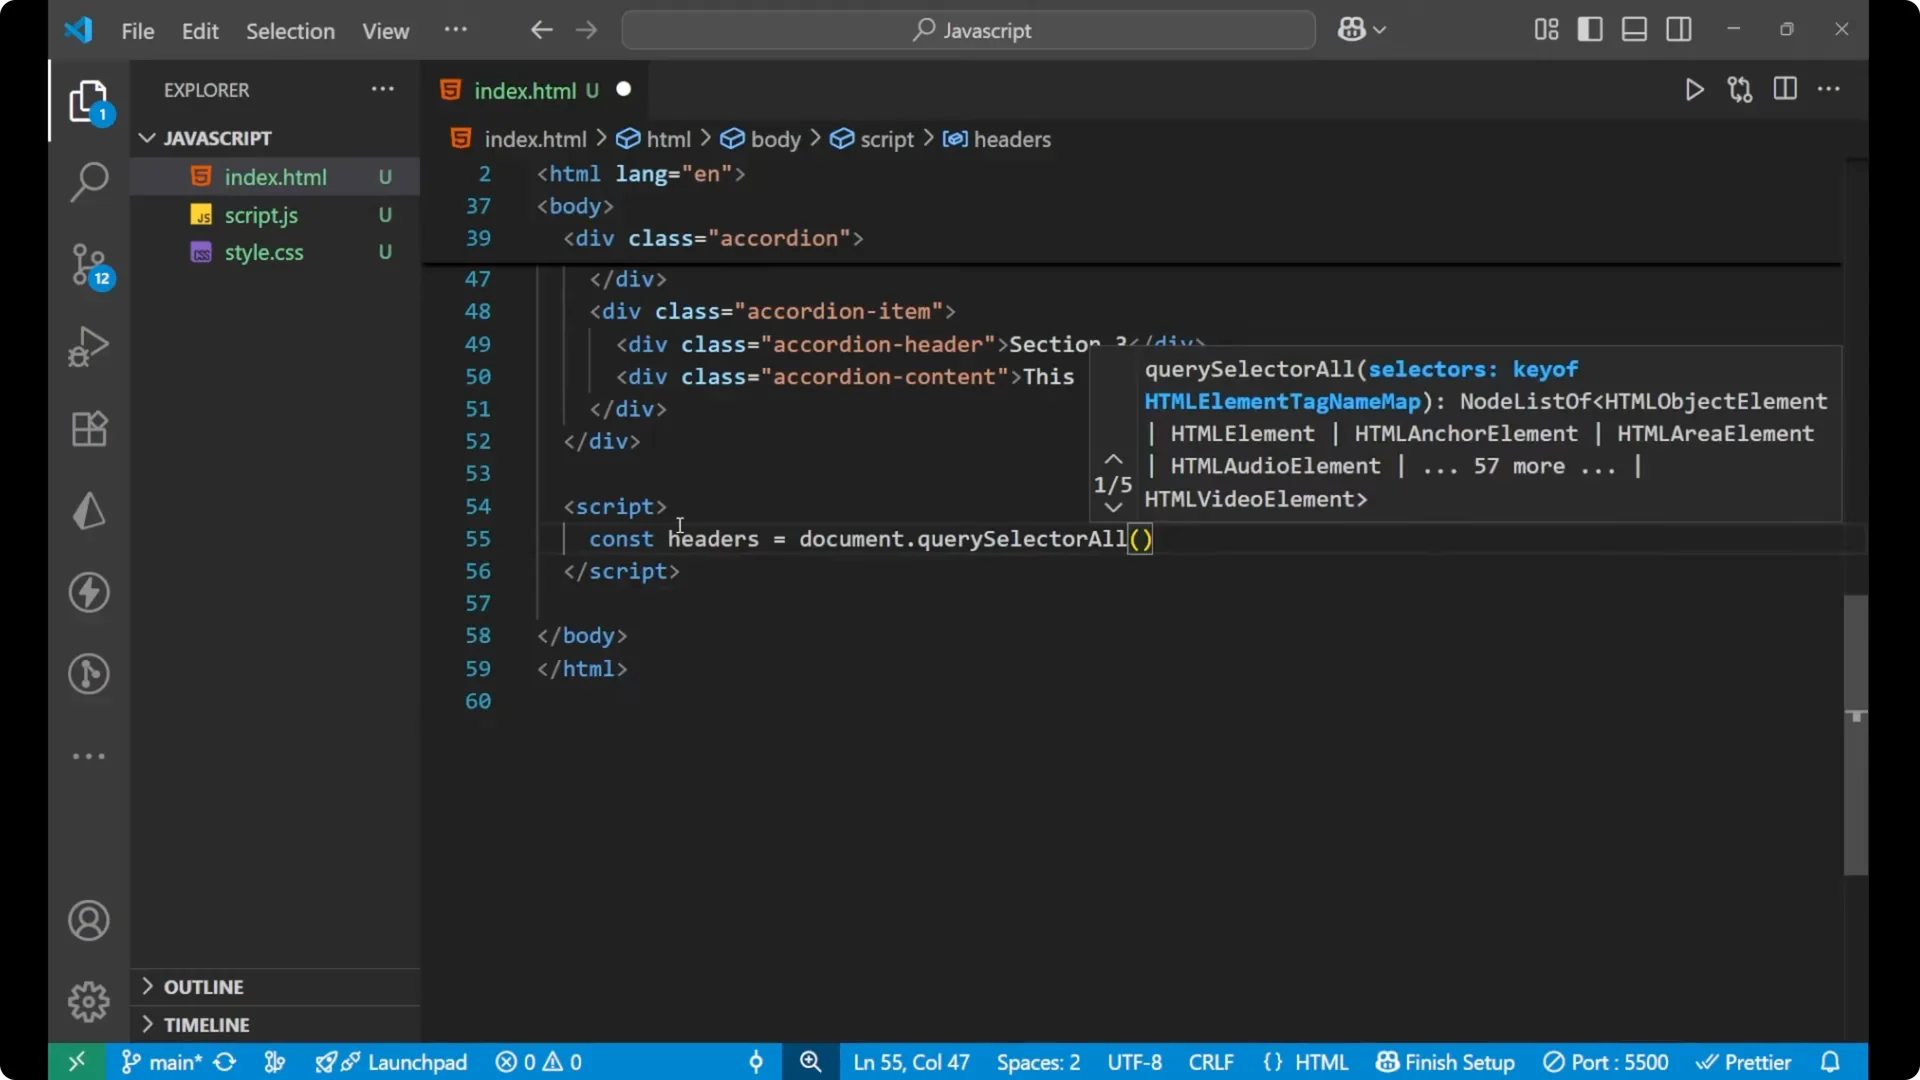Select the Run and Debug icon
1920x1080 pixels.
[89, 345]
